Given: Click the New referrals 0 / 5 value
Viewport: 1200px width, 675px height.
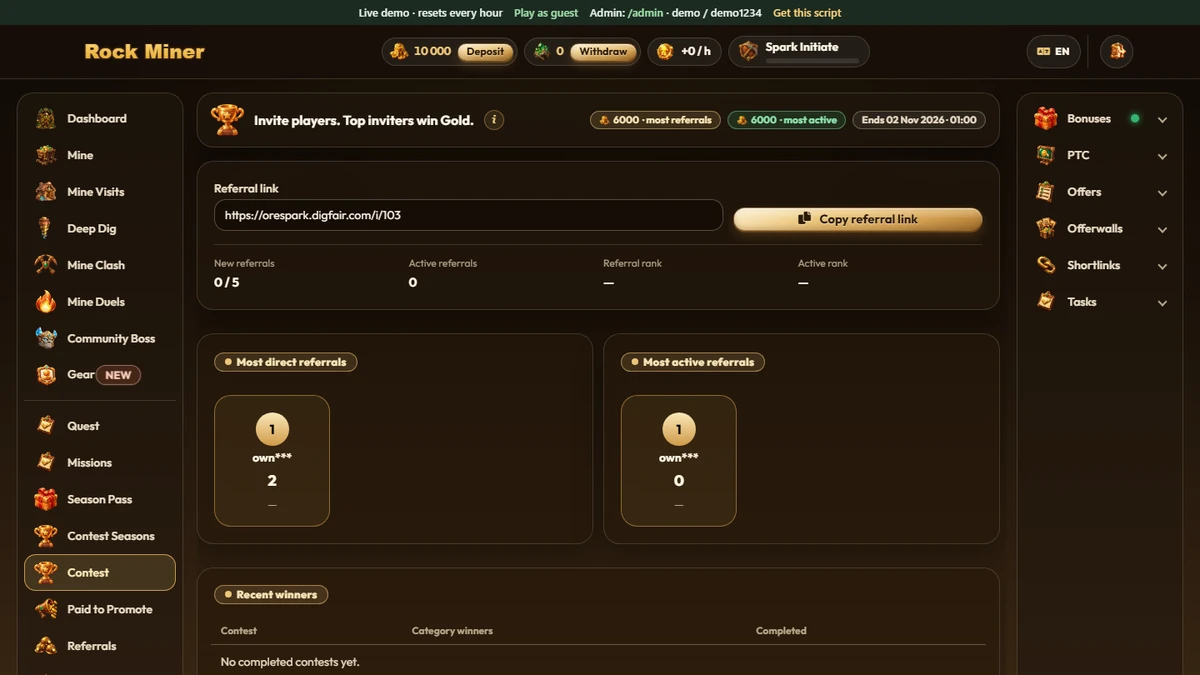Looking at the screenshot, I should (x=227, y=283).
